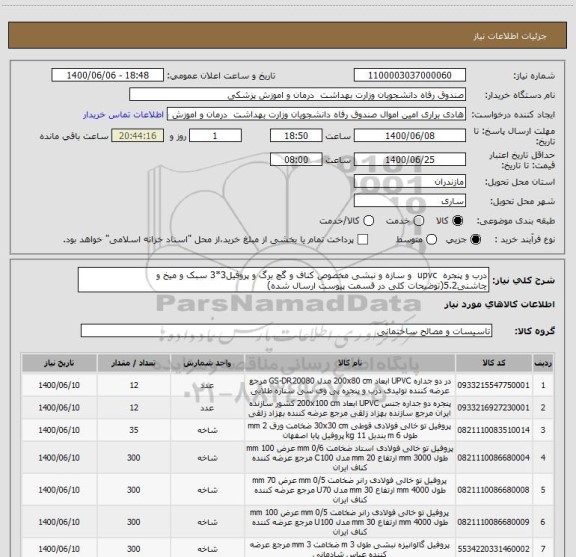Click the need number field 1100003037000060

coord(410,75)
